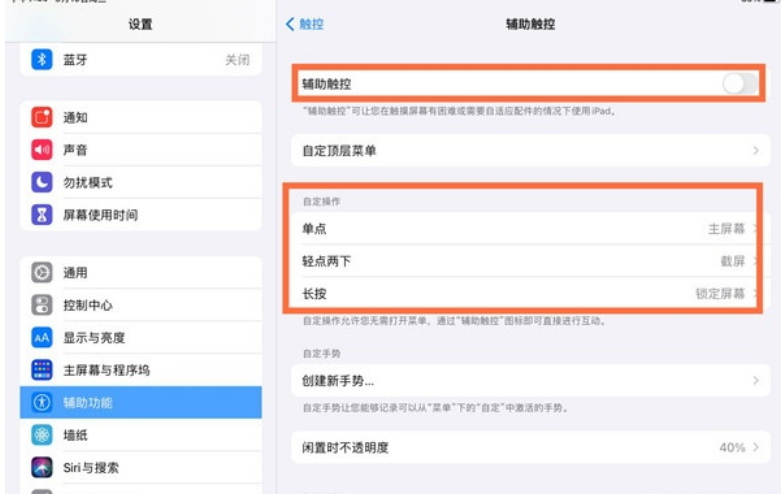Tap 创建新手势… label
781x494 pixels.
pyautogui.click(x=338, y=381)
